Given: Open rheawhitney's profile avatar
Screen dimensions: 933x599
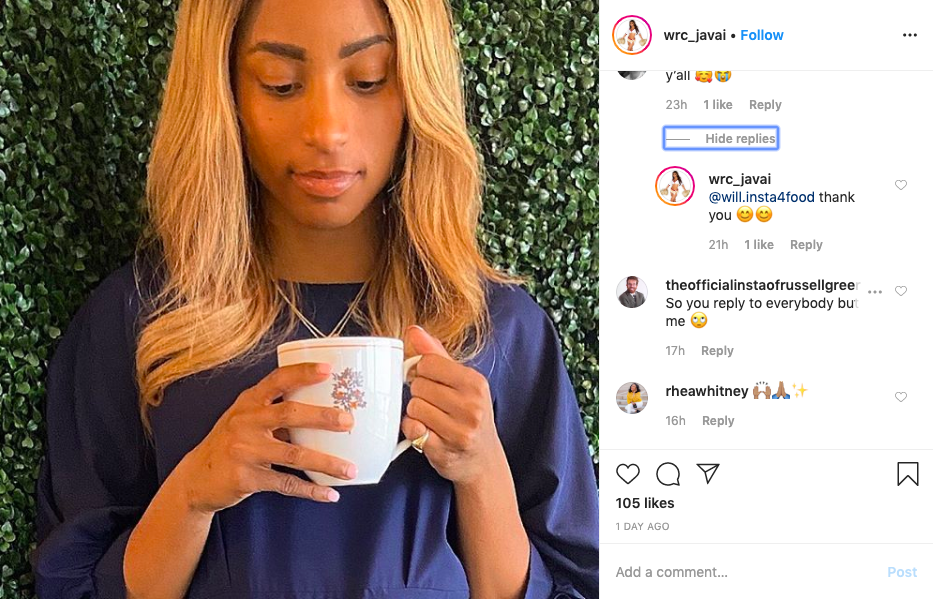Looking at the screenshot, I should point(632,398).
